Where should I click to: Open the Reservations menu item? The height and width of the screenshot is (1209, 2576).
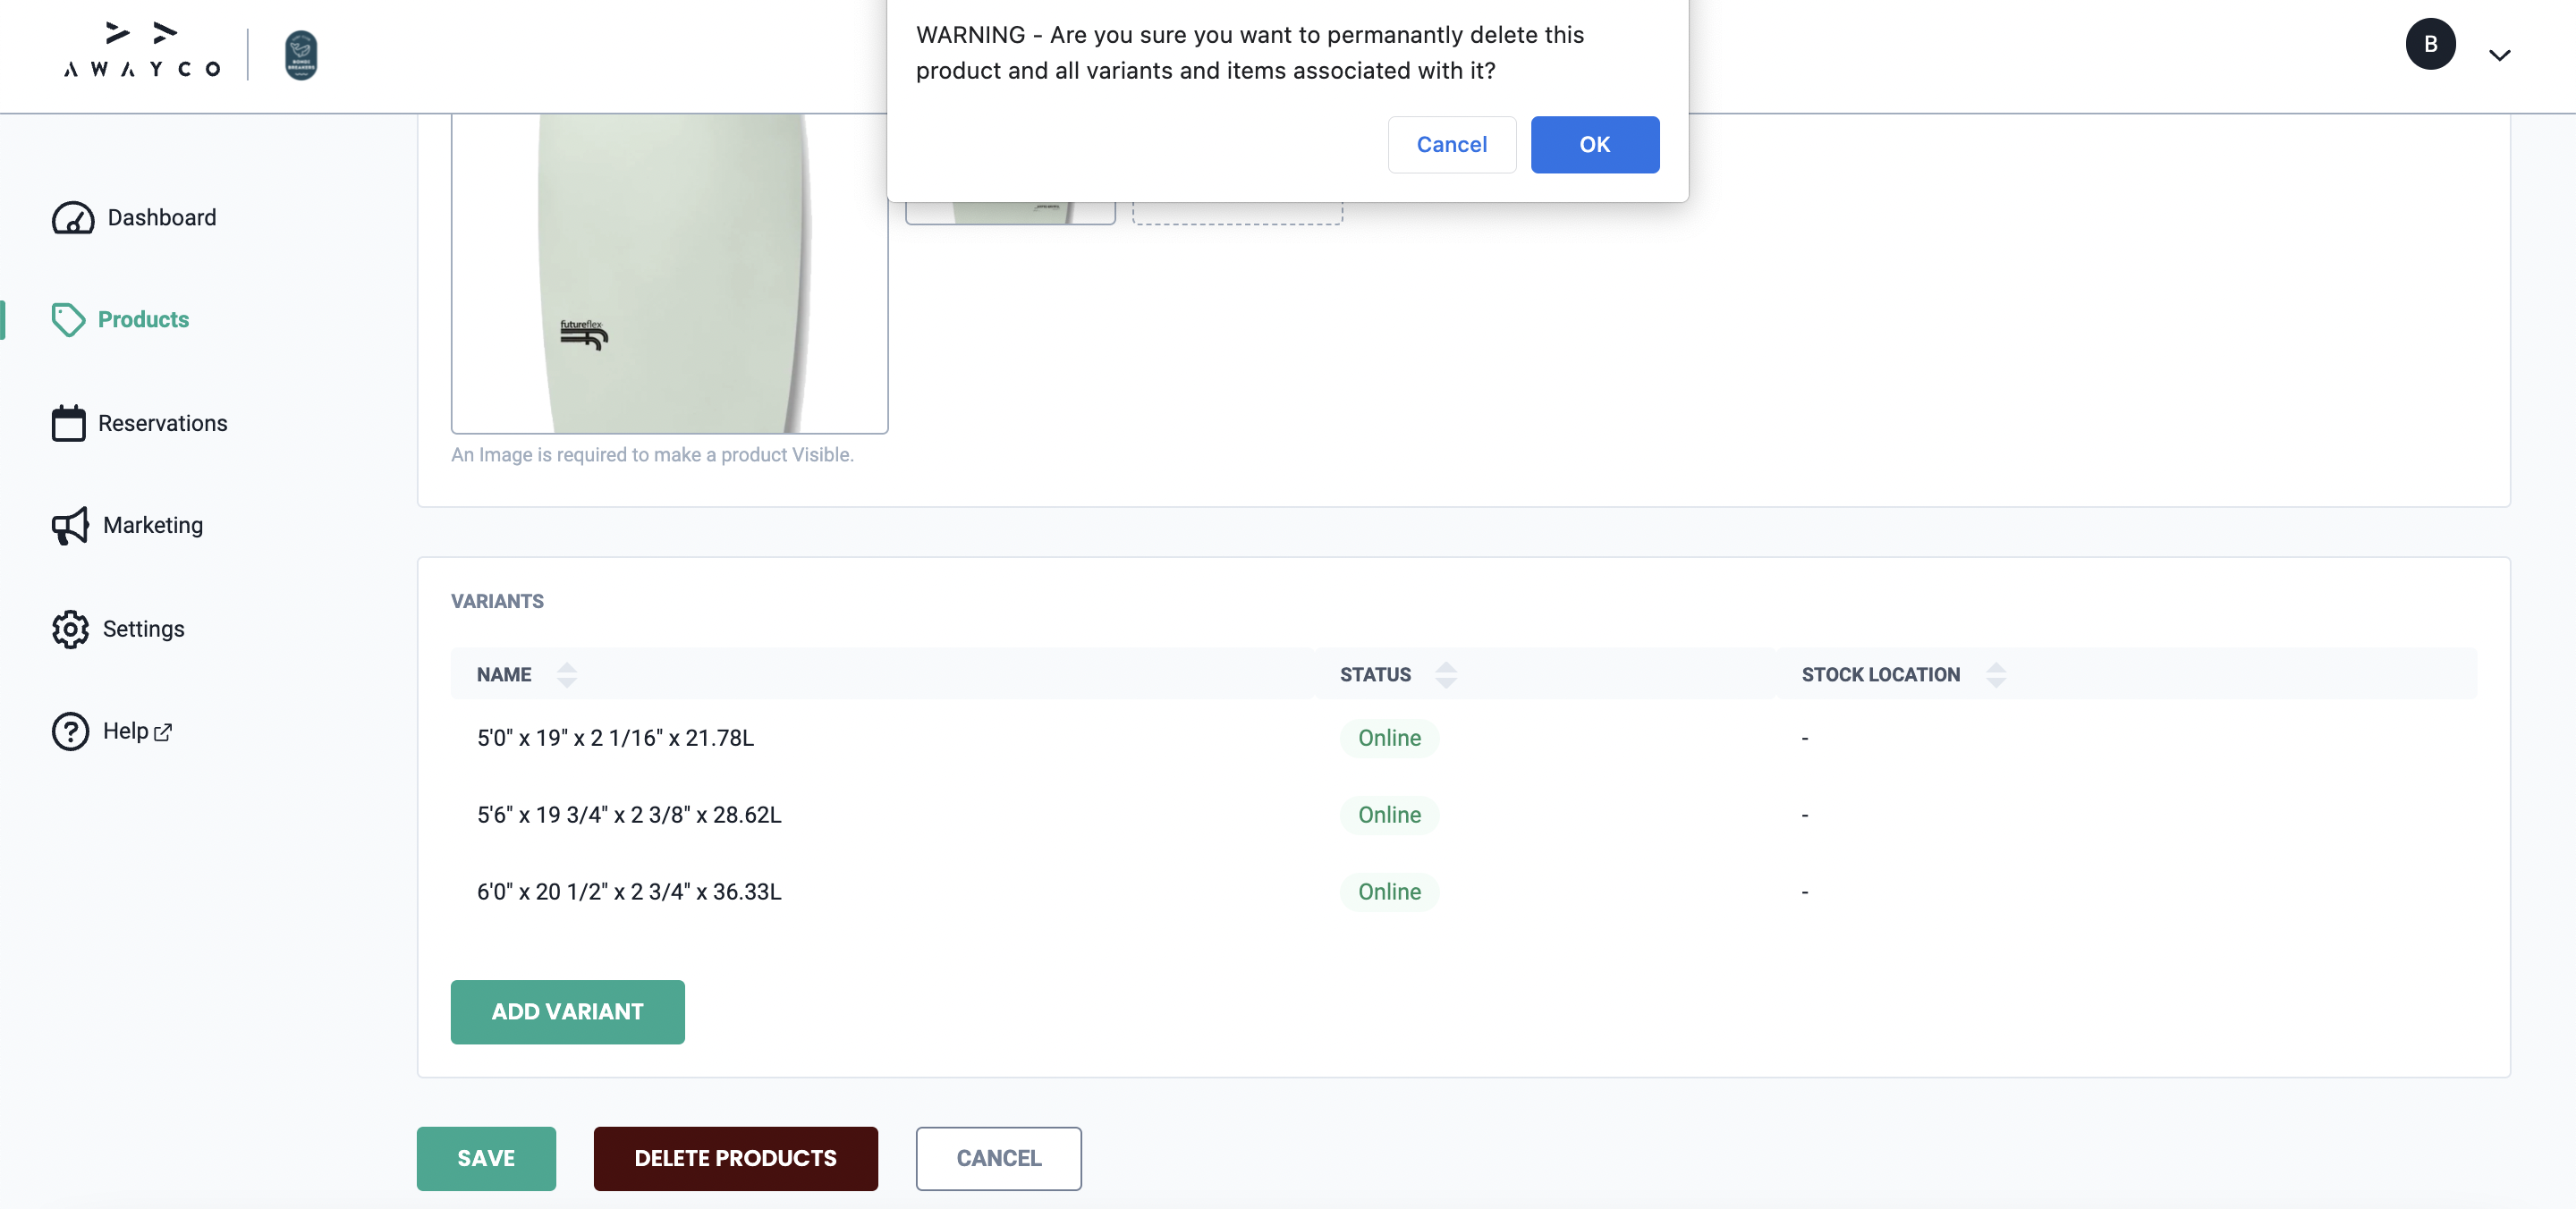point(162,423)
